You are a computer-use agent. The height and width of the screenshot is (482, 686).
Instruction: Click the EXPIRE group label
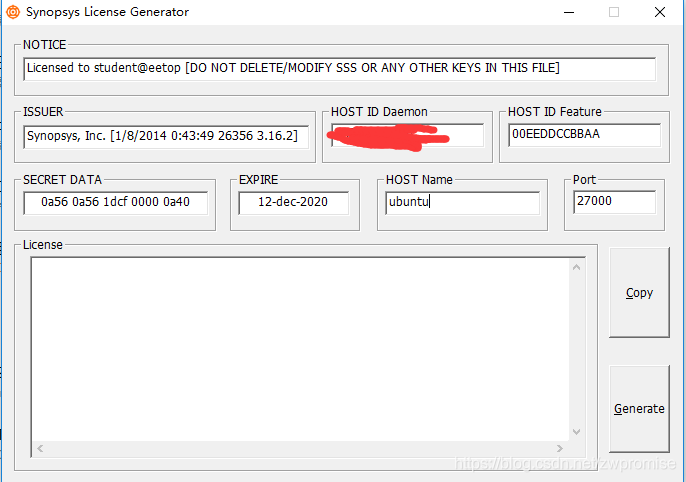coord(259,180)
